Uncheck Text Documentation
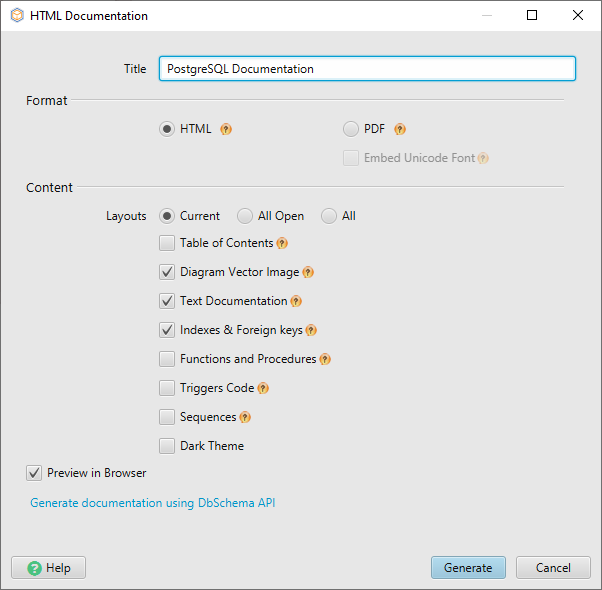Viewport: 602px width, 590px height. tap(167, 301)
